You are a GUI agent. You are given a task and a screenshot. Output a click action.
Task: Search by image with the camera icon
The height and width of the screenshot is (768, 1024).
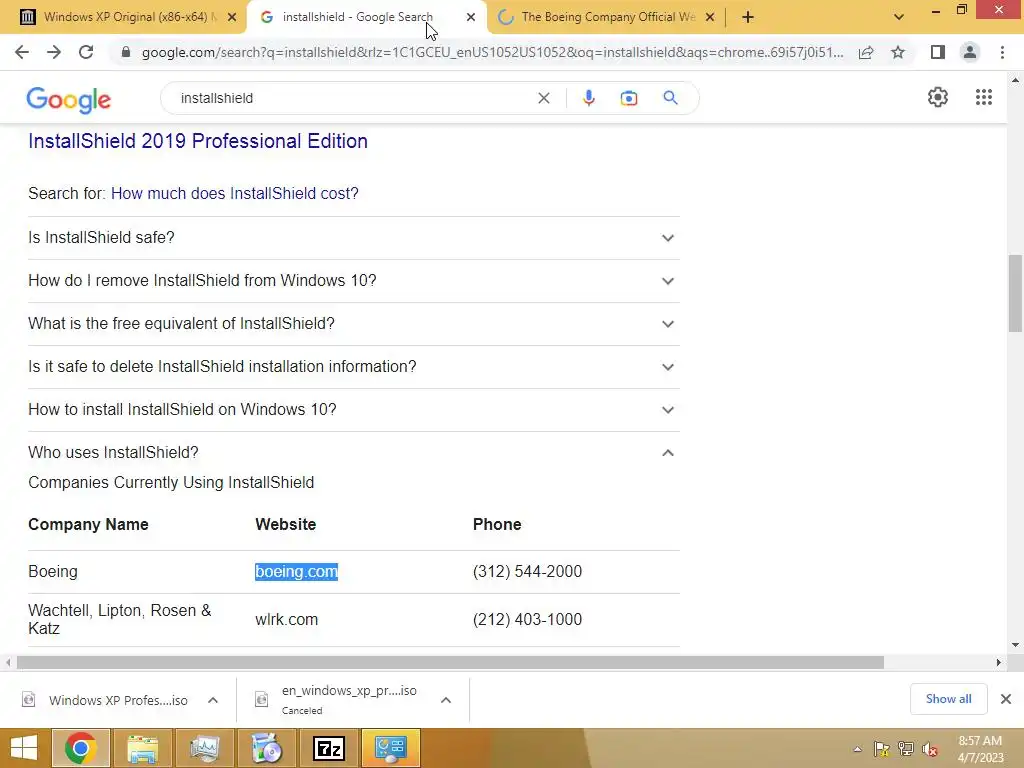(x=629, y=98)
